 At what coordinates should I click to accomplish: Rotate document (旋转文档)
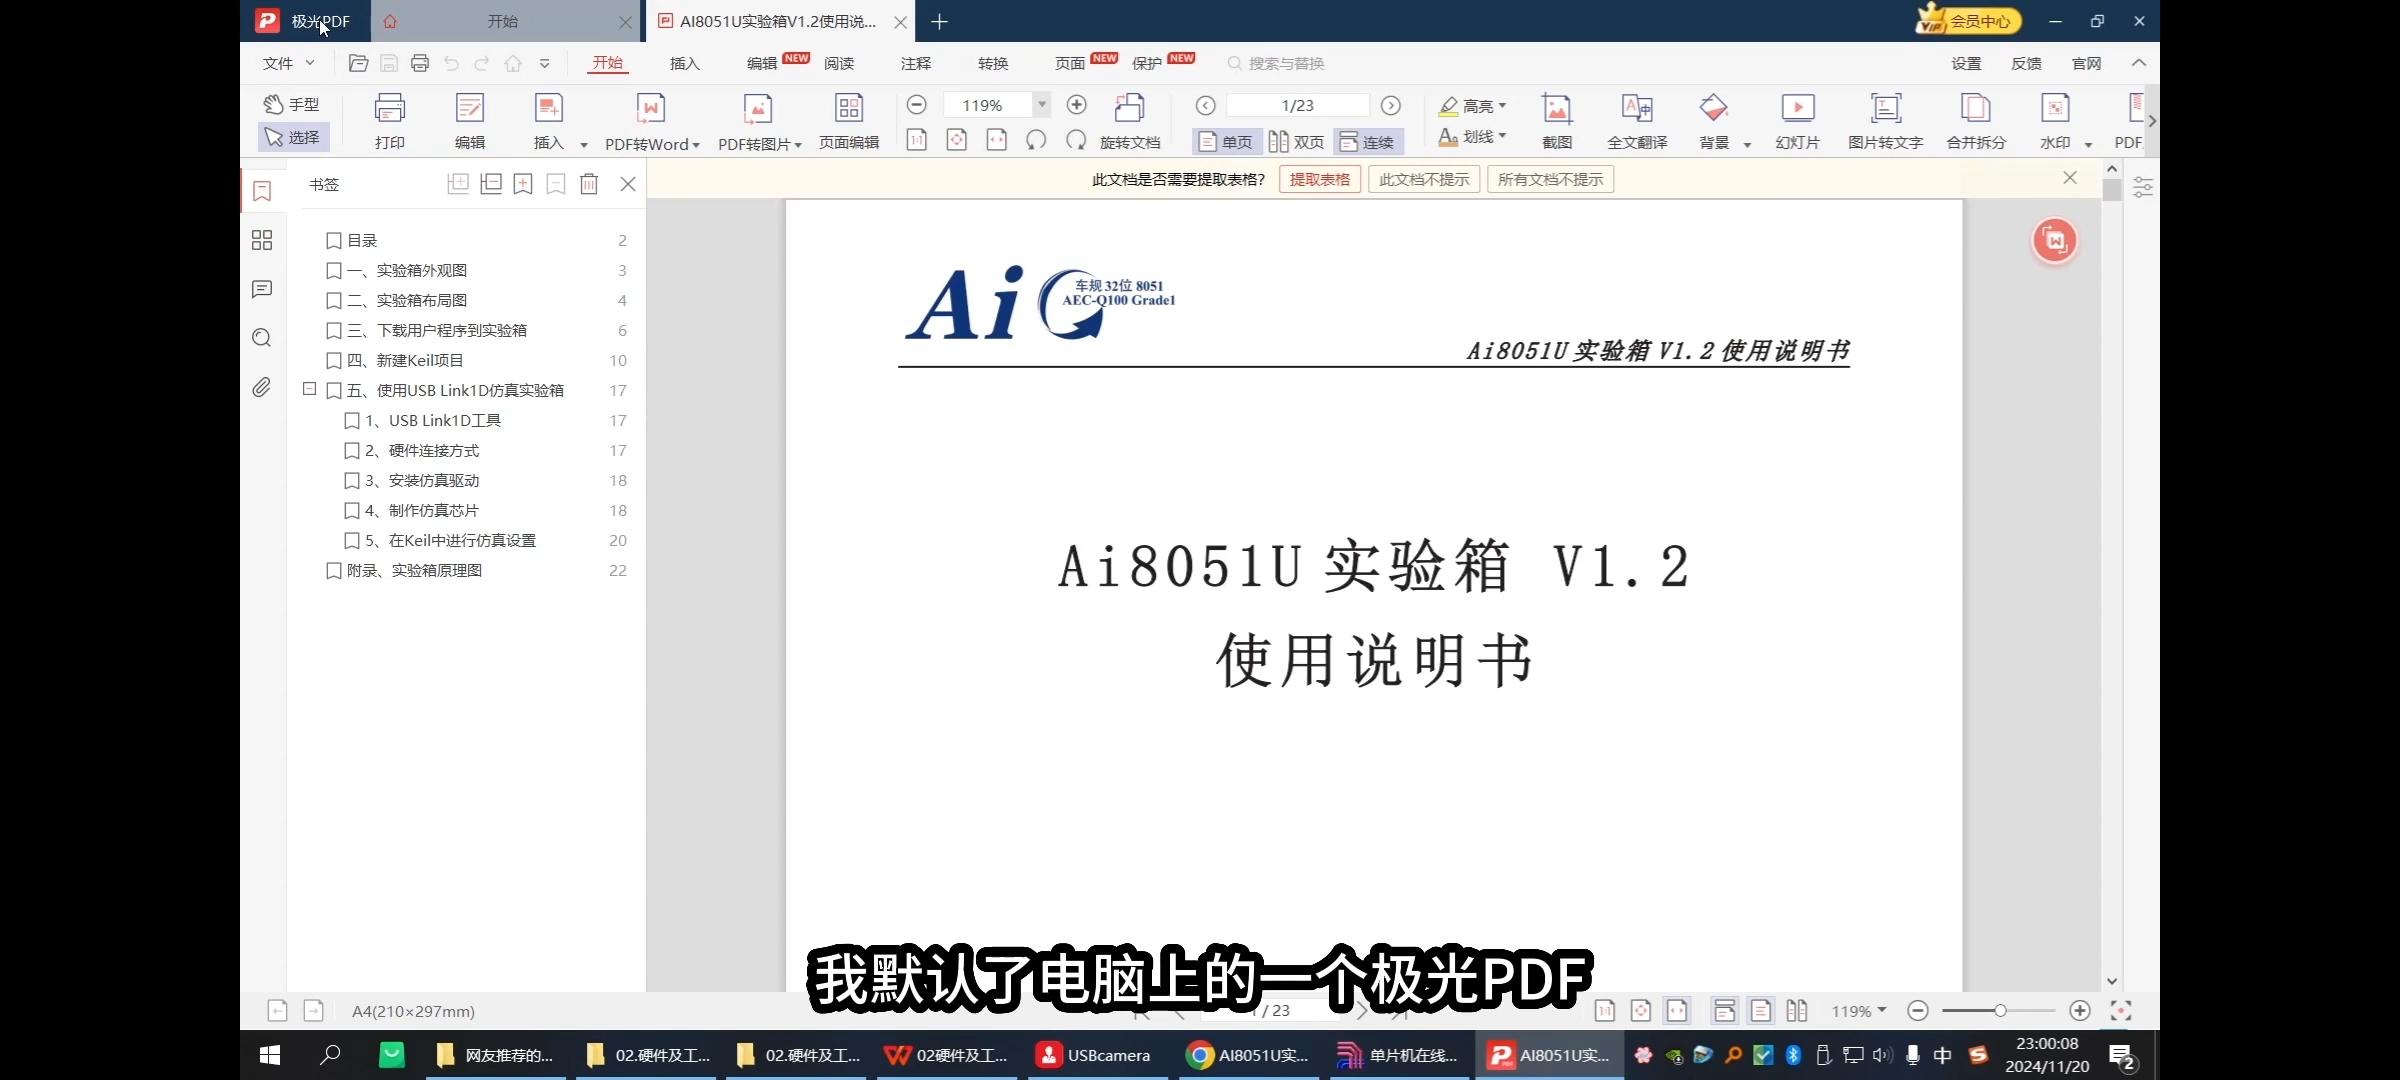click(x=1130, y=120)
